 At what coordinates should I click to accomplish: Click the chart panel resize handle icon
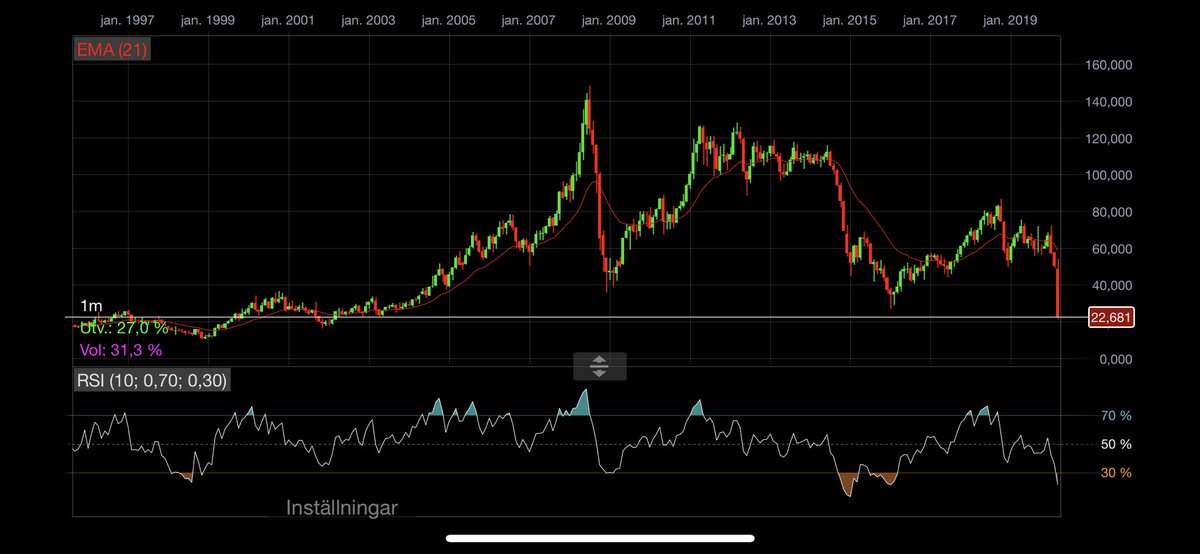599,366
